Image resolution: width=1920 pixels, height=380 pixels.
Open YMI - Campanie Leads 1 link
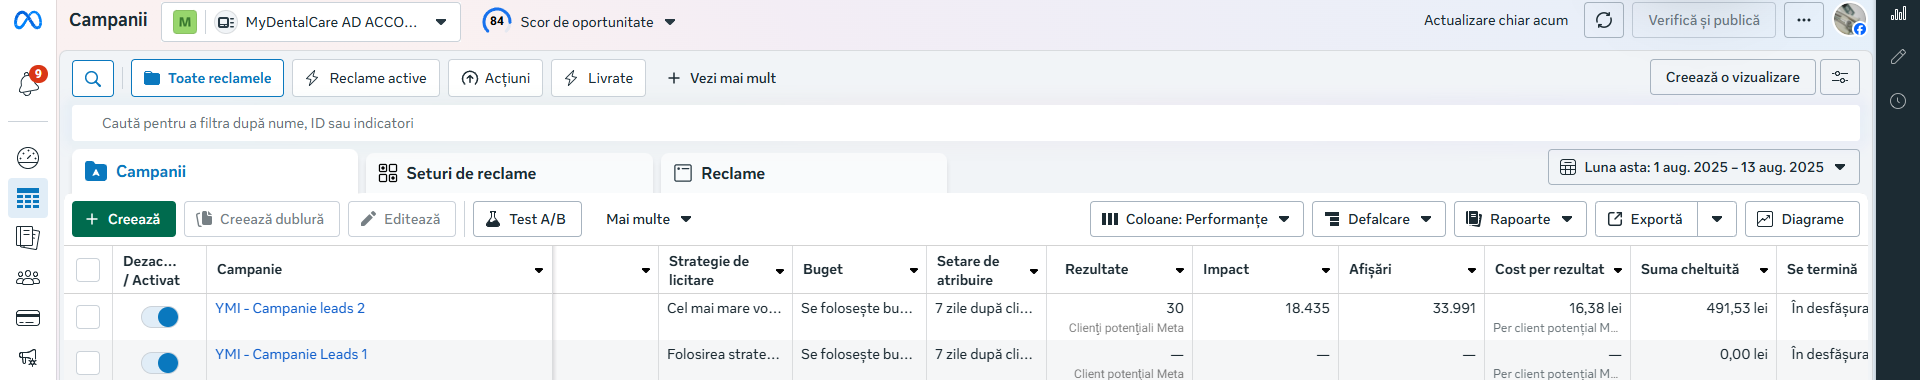point(291,354)
